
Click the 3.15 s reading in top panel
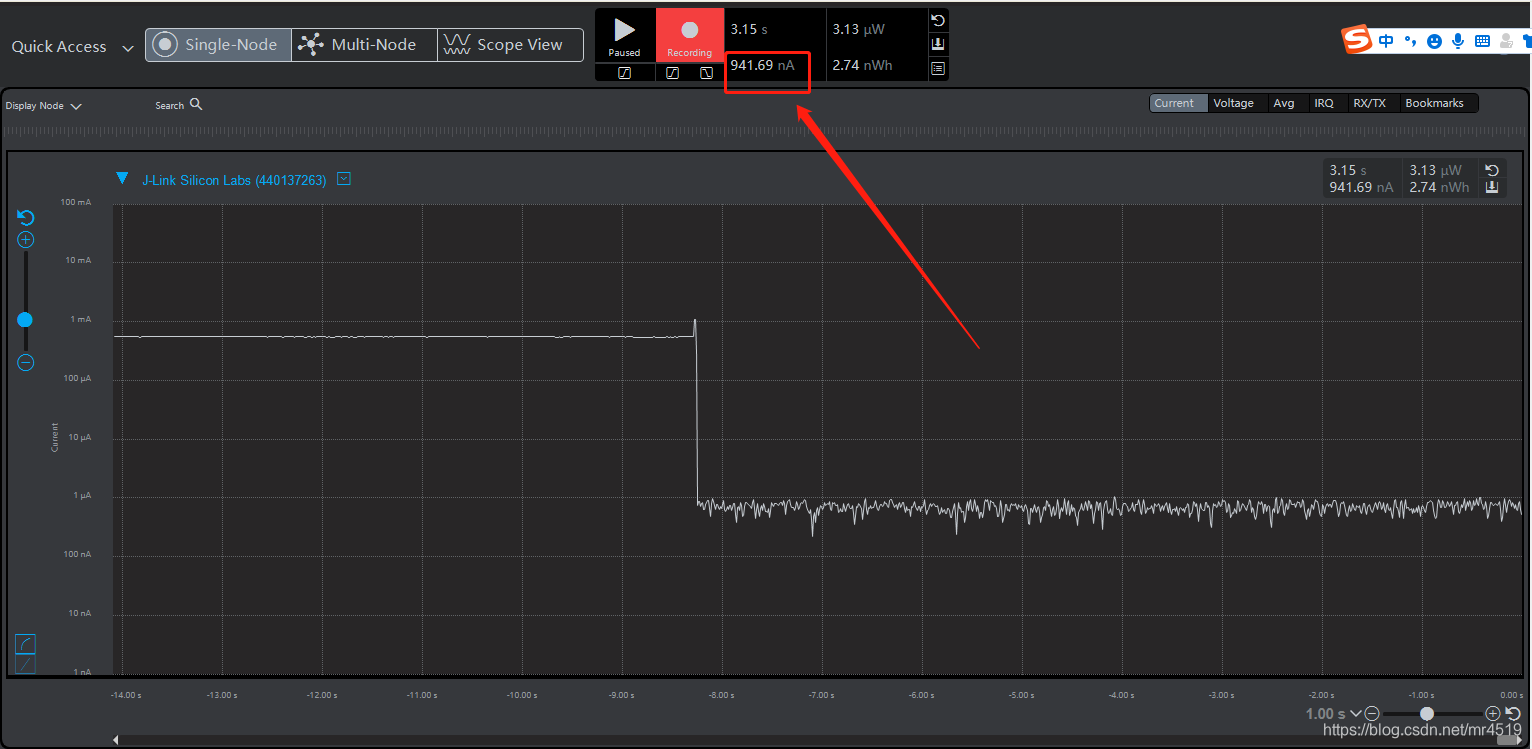coord(749,29)
